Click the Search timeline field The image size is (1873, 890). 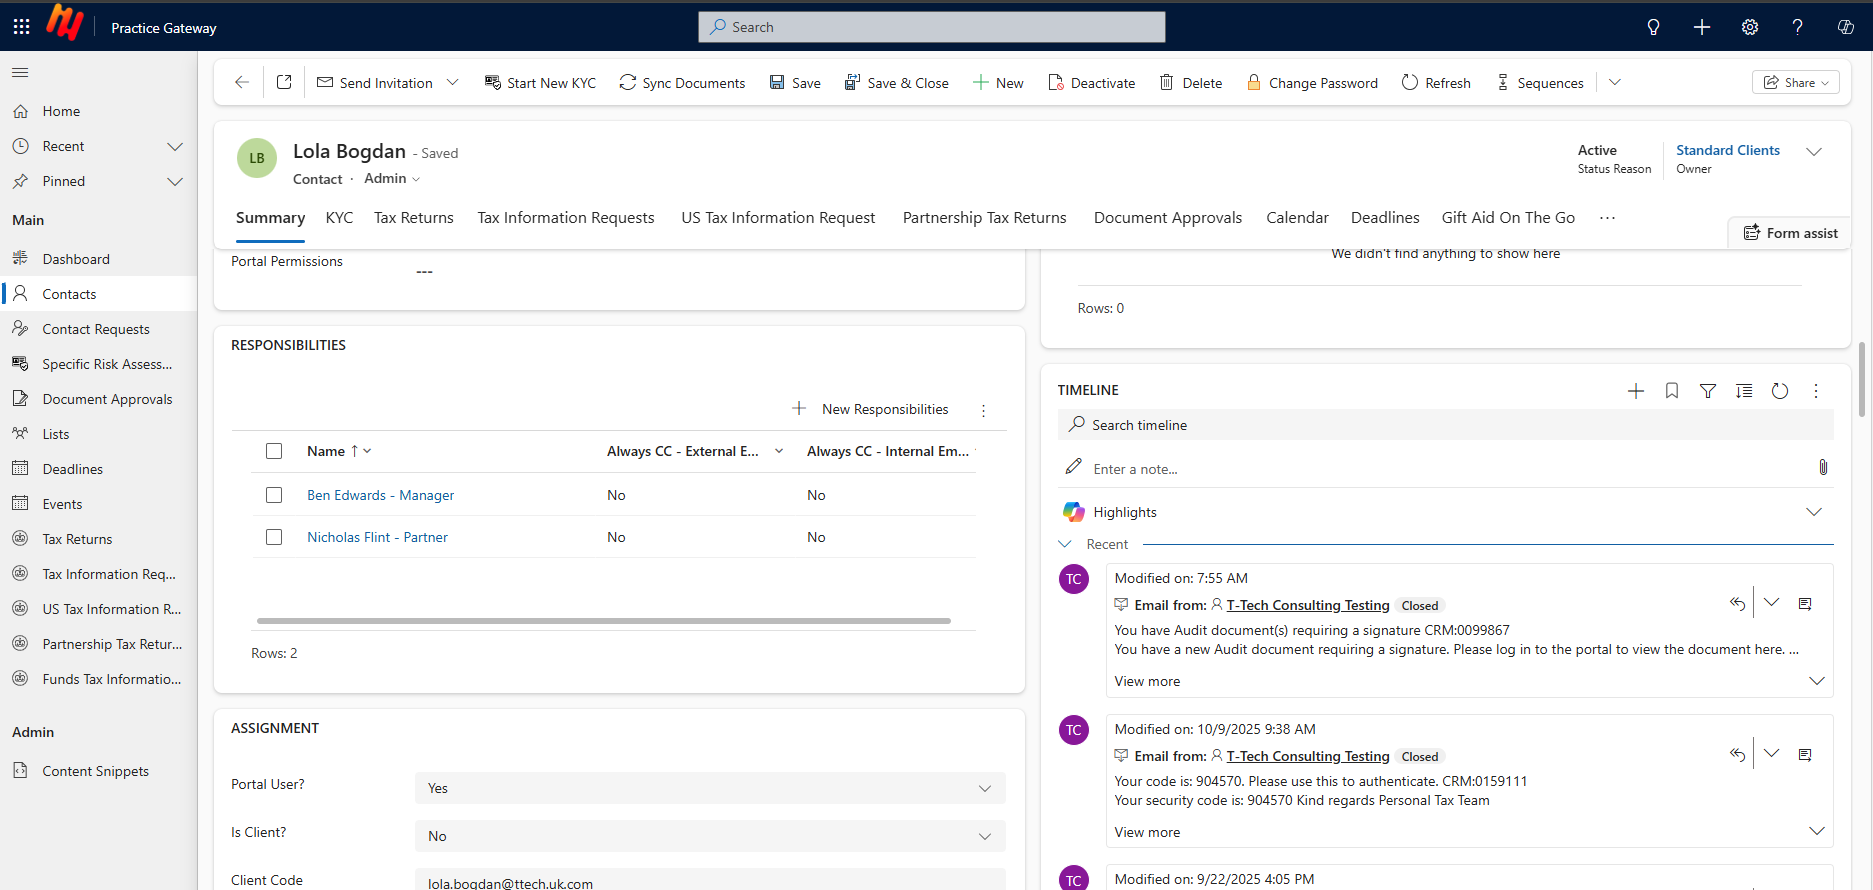1445,424
